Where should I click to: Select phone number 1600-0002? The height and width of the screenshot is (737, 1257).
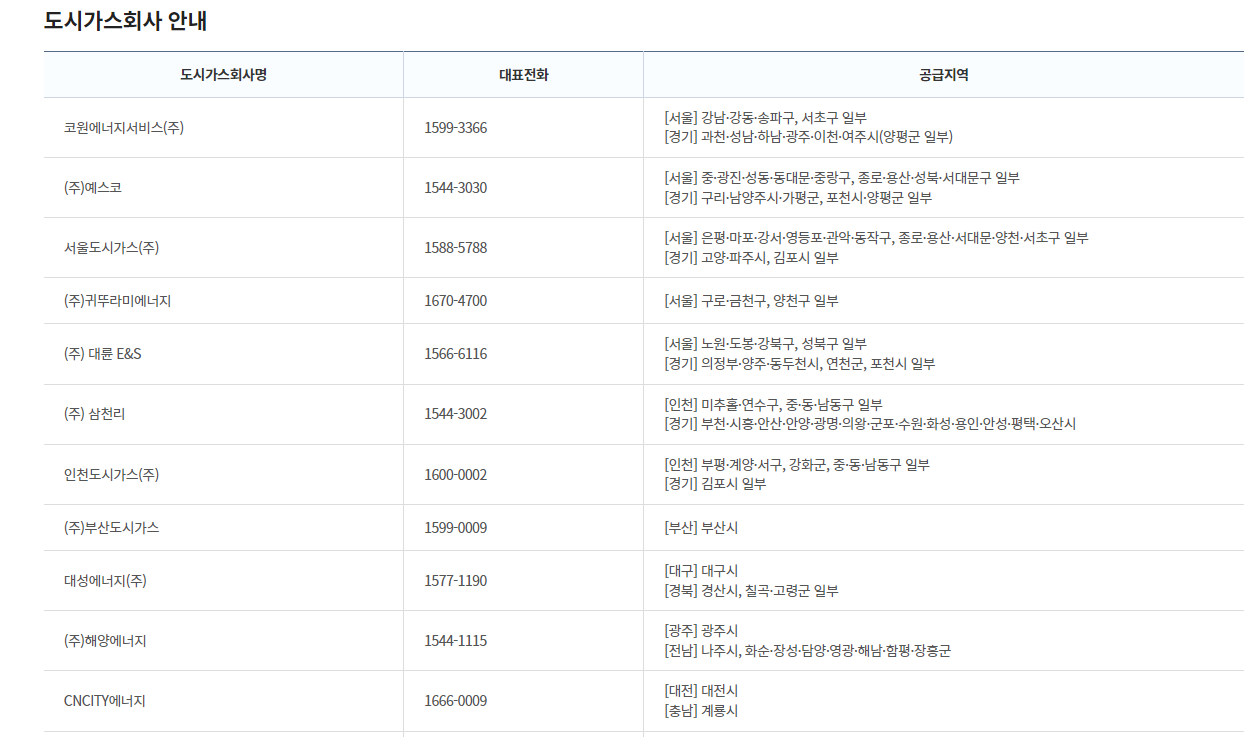[456, 475]
